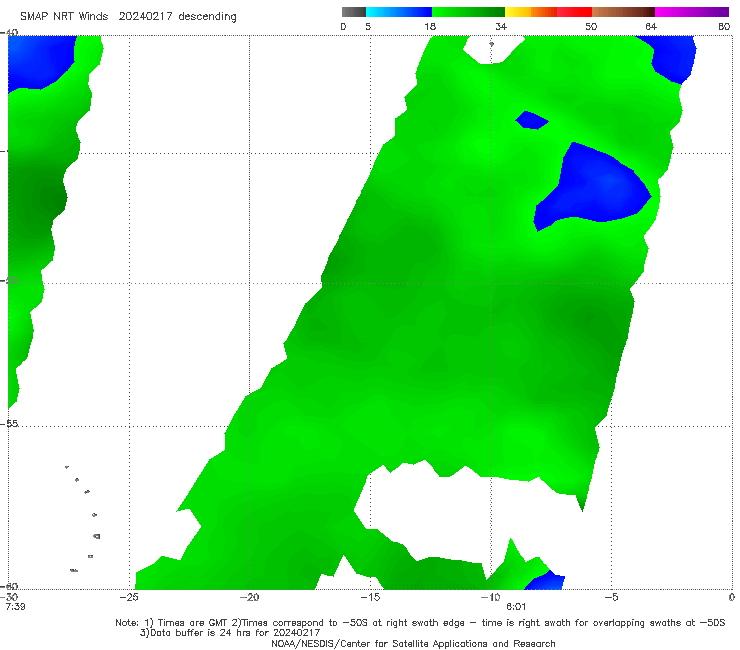The image size is (740, 650).
Task: Pick the brown 50–64 legend segment
Action: pos(623,12)
